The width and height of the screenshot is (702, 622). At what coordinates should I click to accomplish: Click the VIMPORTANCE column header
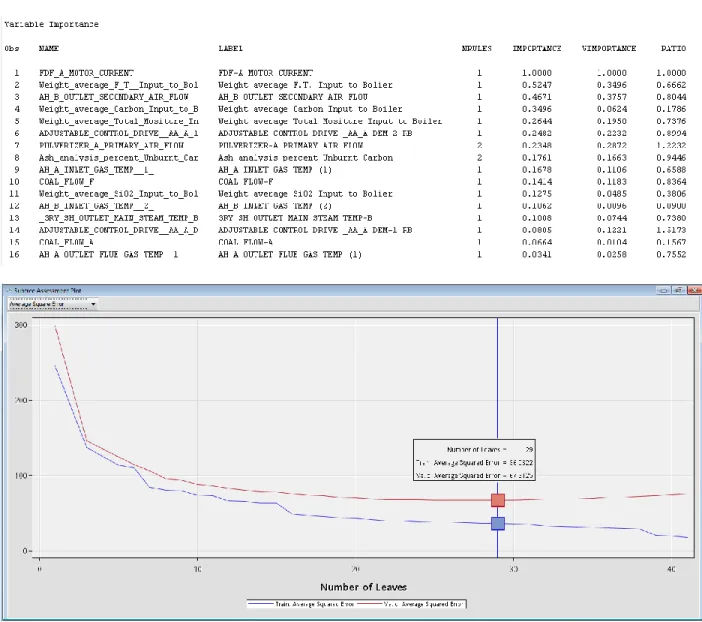pyautogui.click(x=608, y=48)
